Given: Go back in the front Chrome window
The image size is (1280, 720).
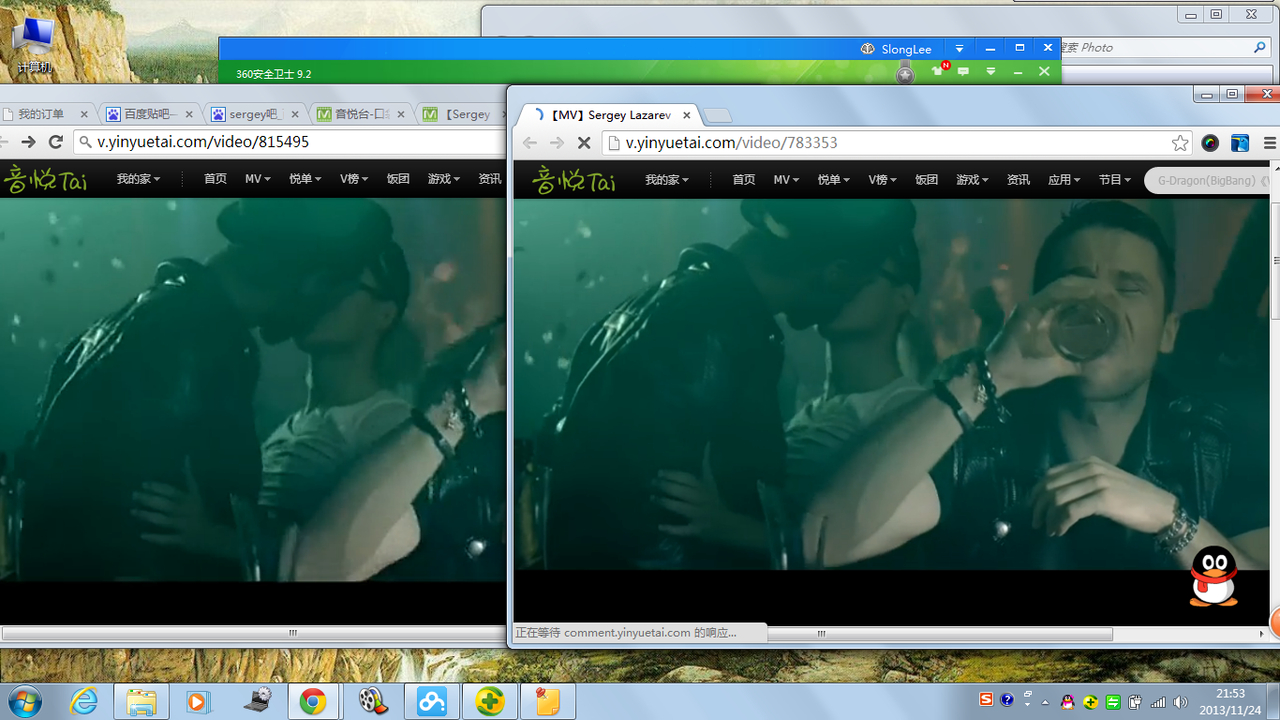Looking at the screenshot, I should coord(530,143).
